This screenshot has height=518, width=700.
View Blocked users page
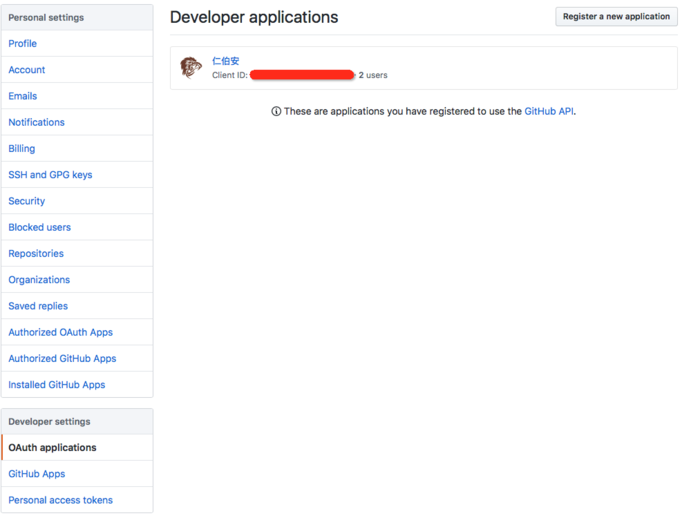tap(40, 227)
